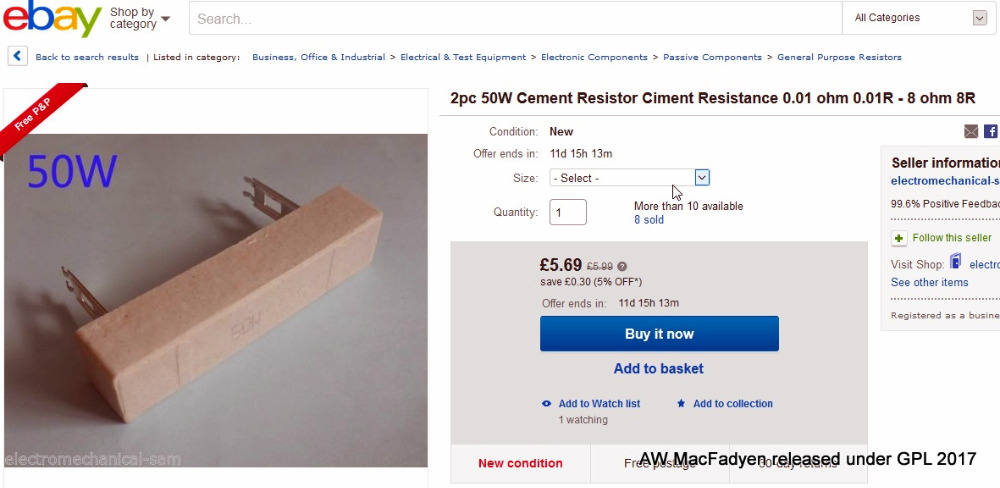Click the Quantity input field
The image size is (1000, 488).
click(568, 212)
